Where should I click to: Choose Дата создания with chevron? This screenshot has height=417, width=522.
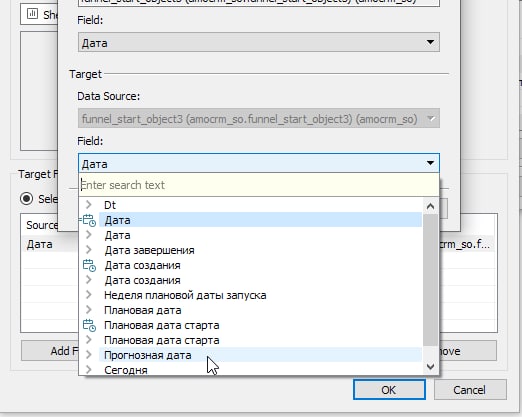(260, 280)
